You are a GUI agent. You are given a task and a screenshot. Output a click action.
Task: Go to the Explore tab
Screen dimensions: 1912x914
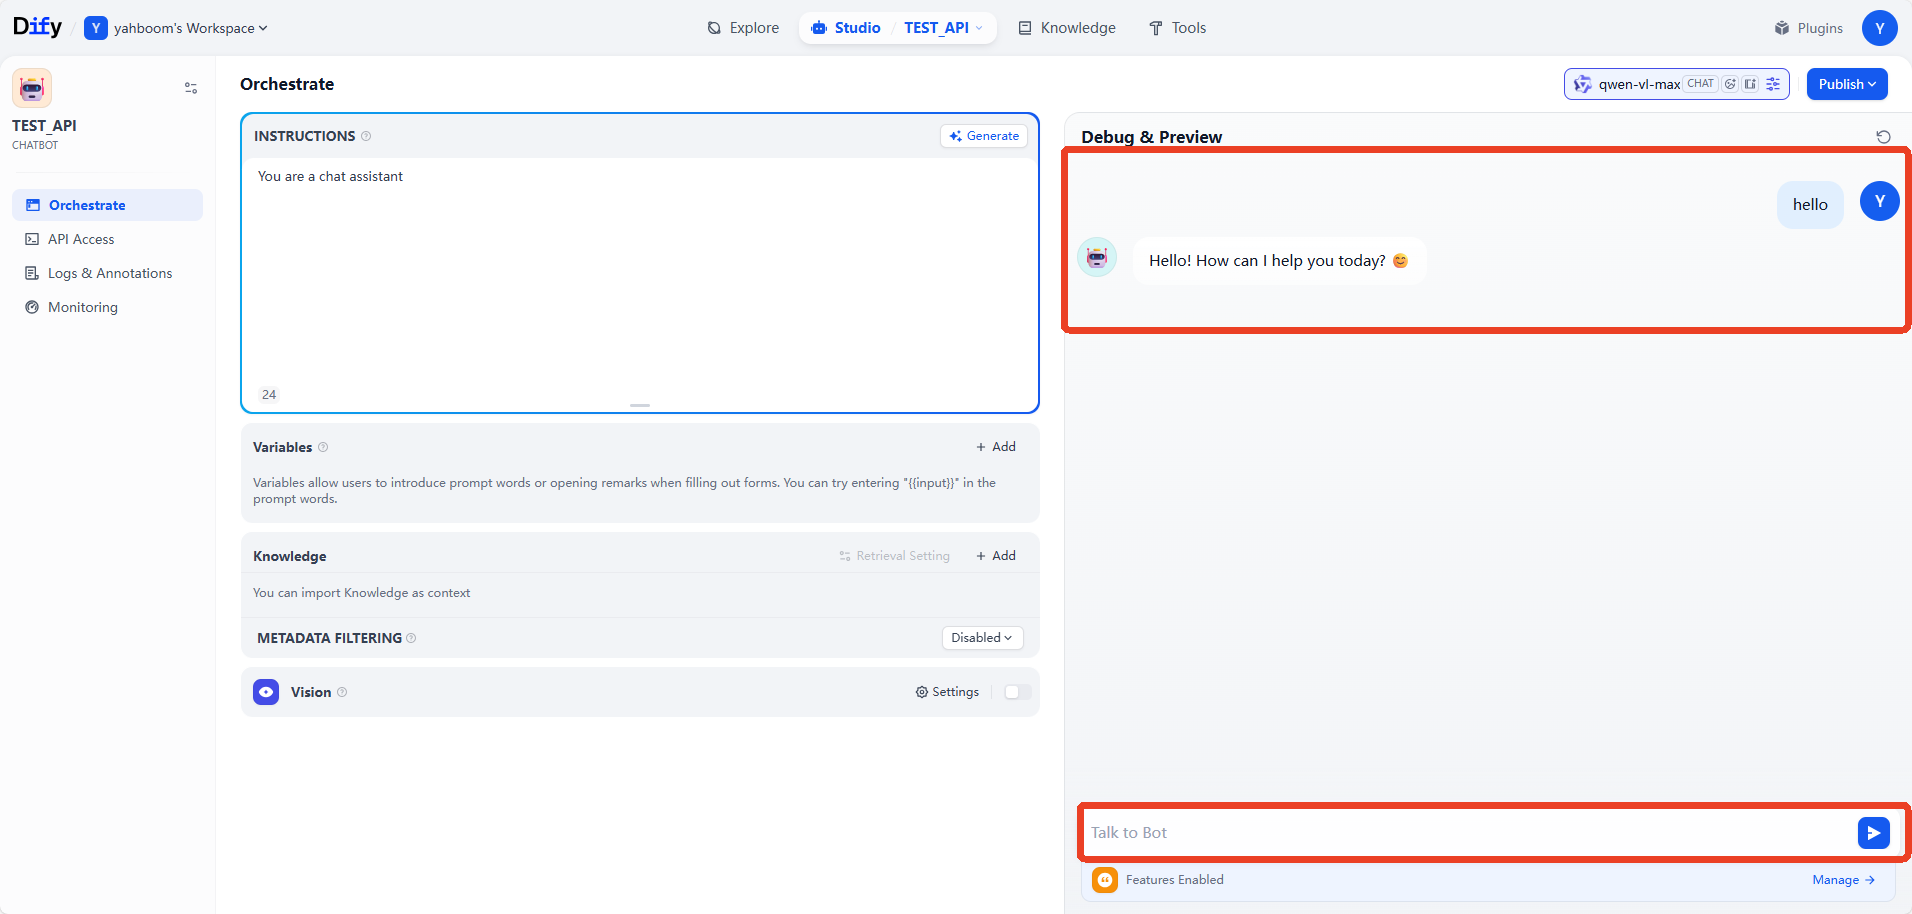click(x=743, y=28)
